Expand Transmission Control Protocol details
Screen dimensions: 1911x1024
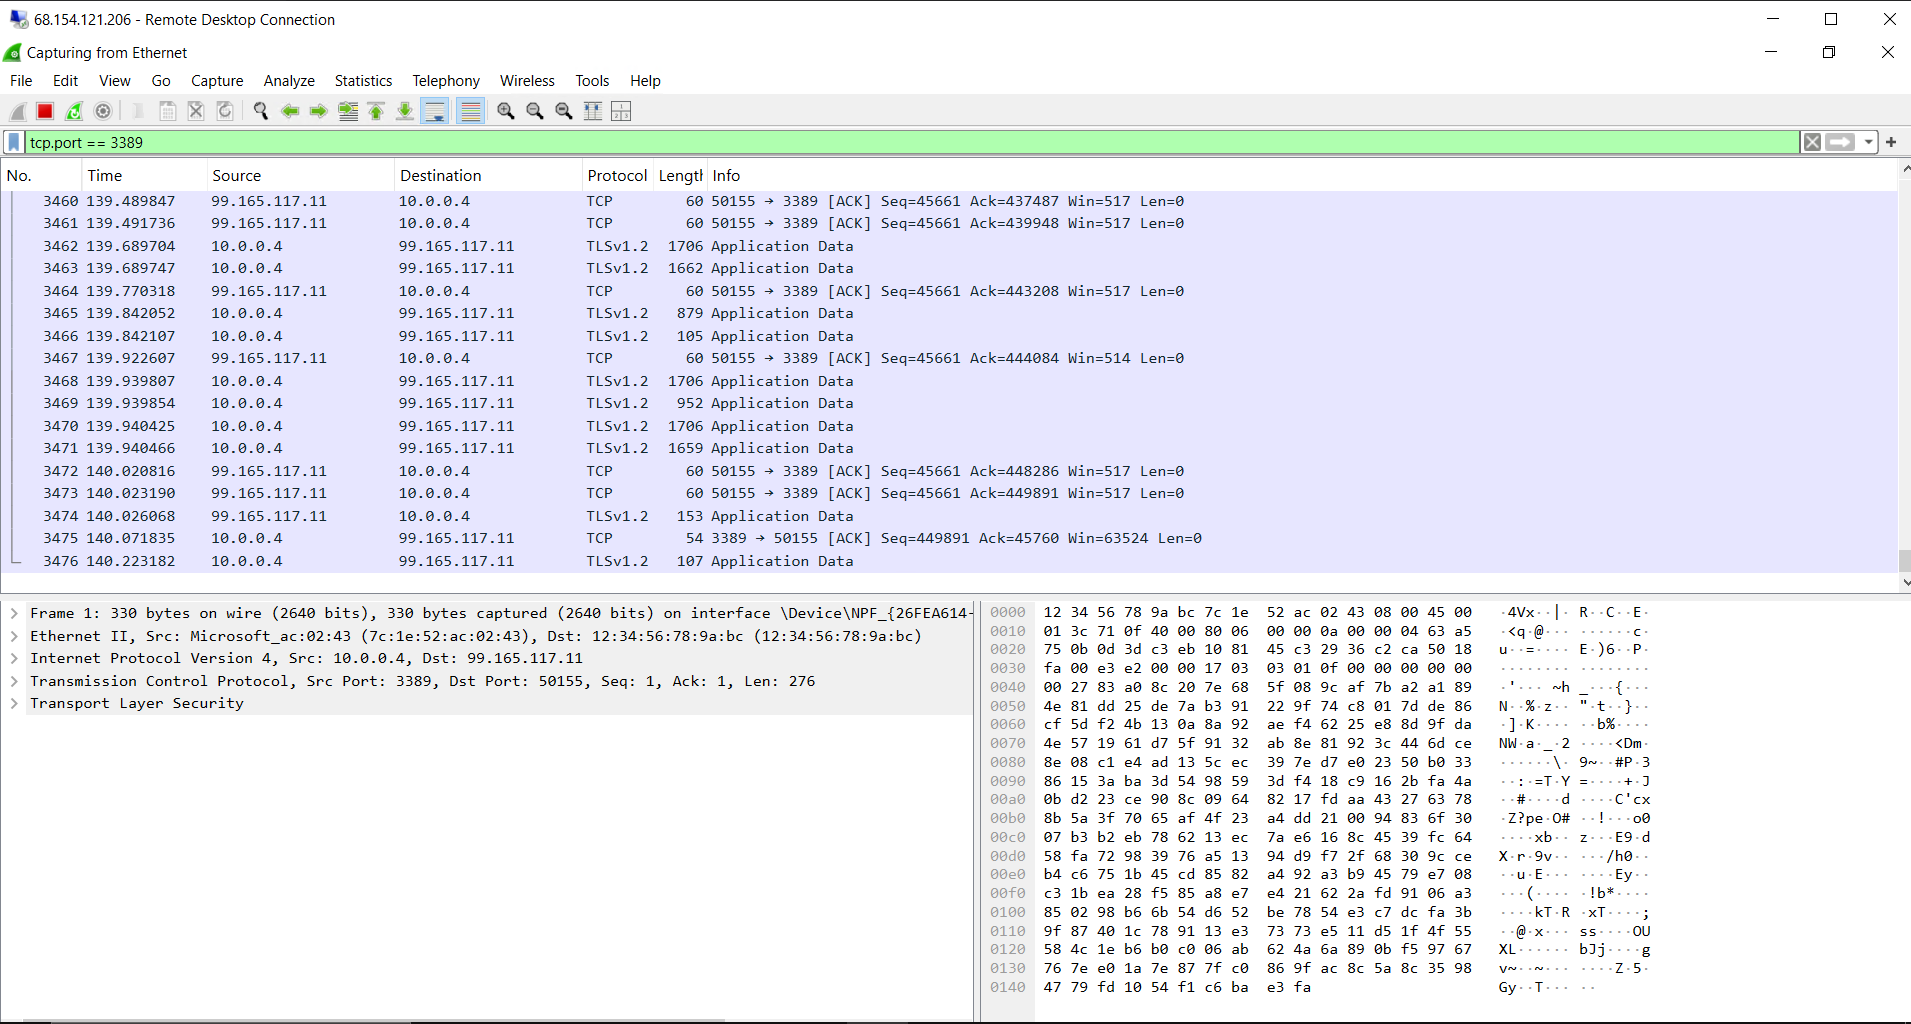[14, 681]
